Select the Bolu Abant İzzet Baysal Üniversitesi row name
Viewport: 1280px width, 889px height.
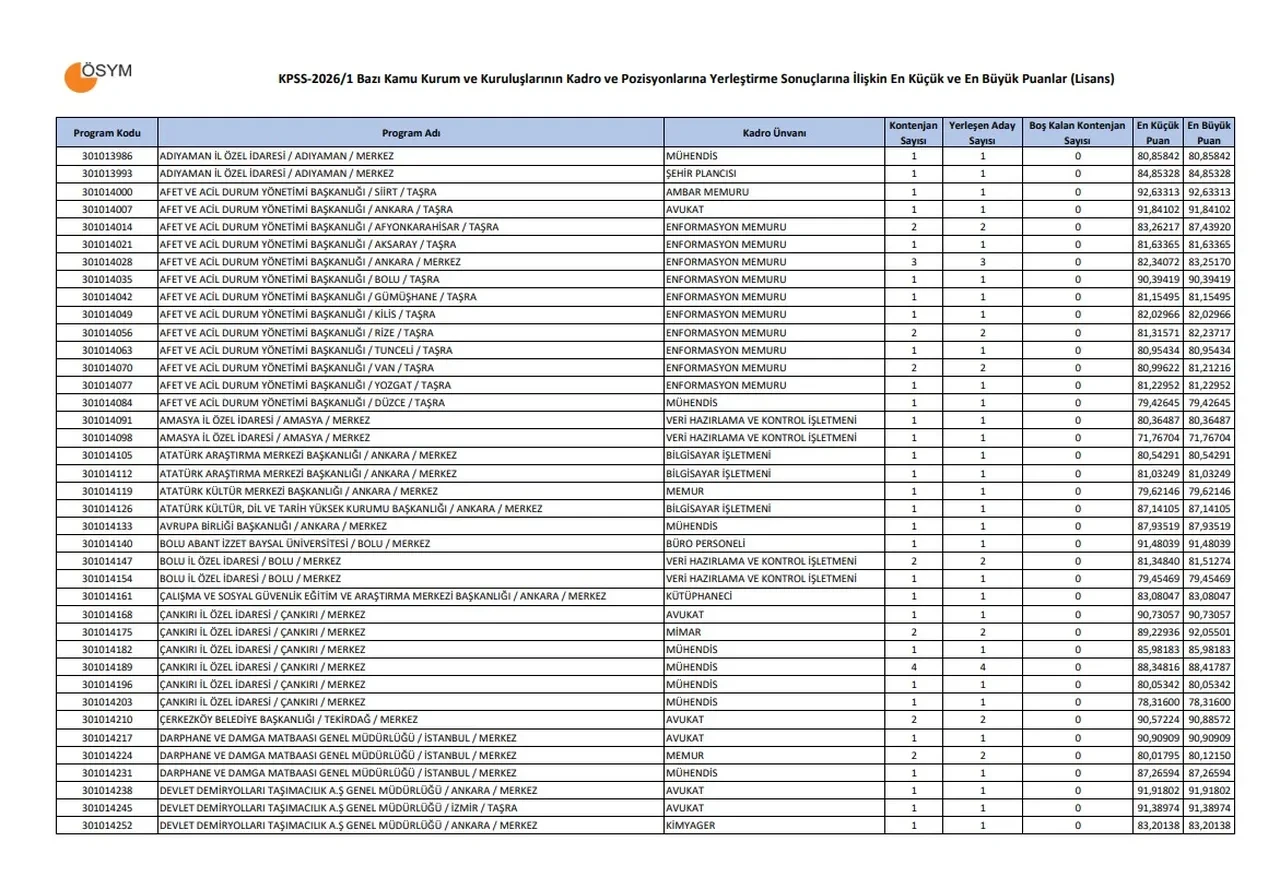click(295, 544)
